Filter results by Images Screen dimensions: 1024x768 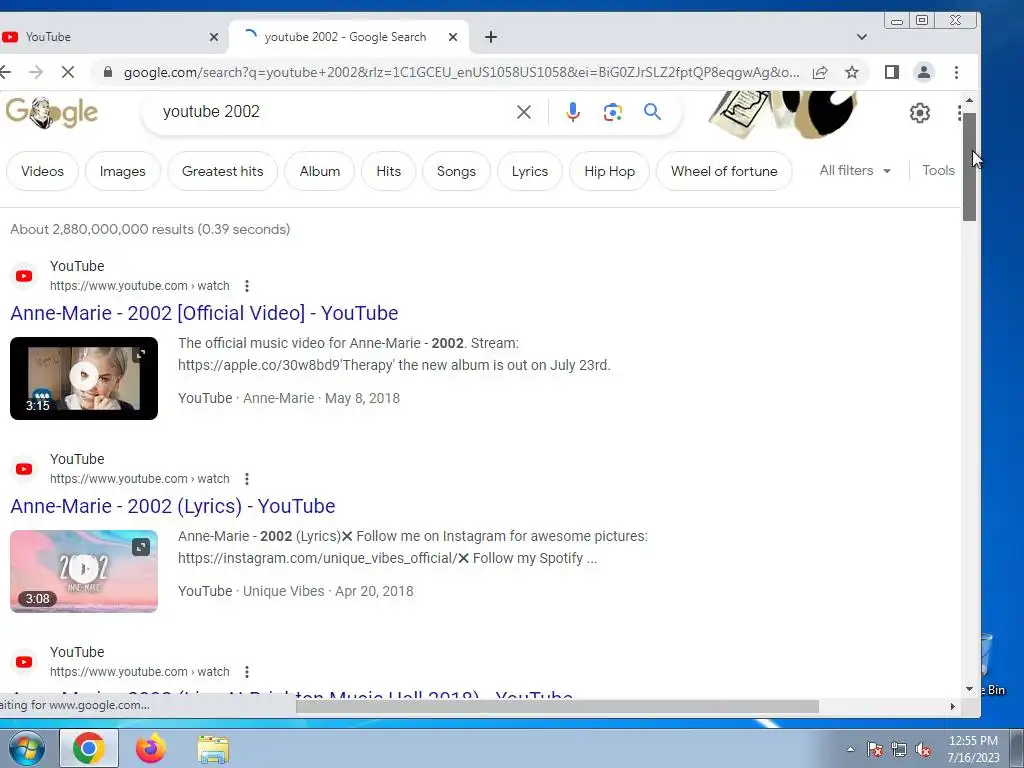pyautogui.click(x=123, y=171)
